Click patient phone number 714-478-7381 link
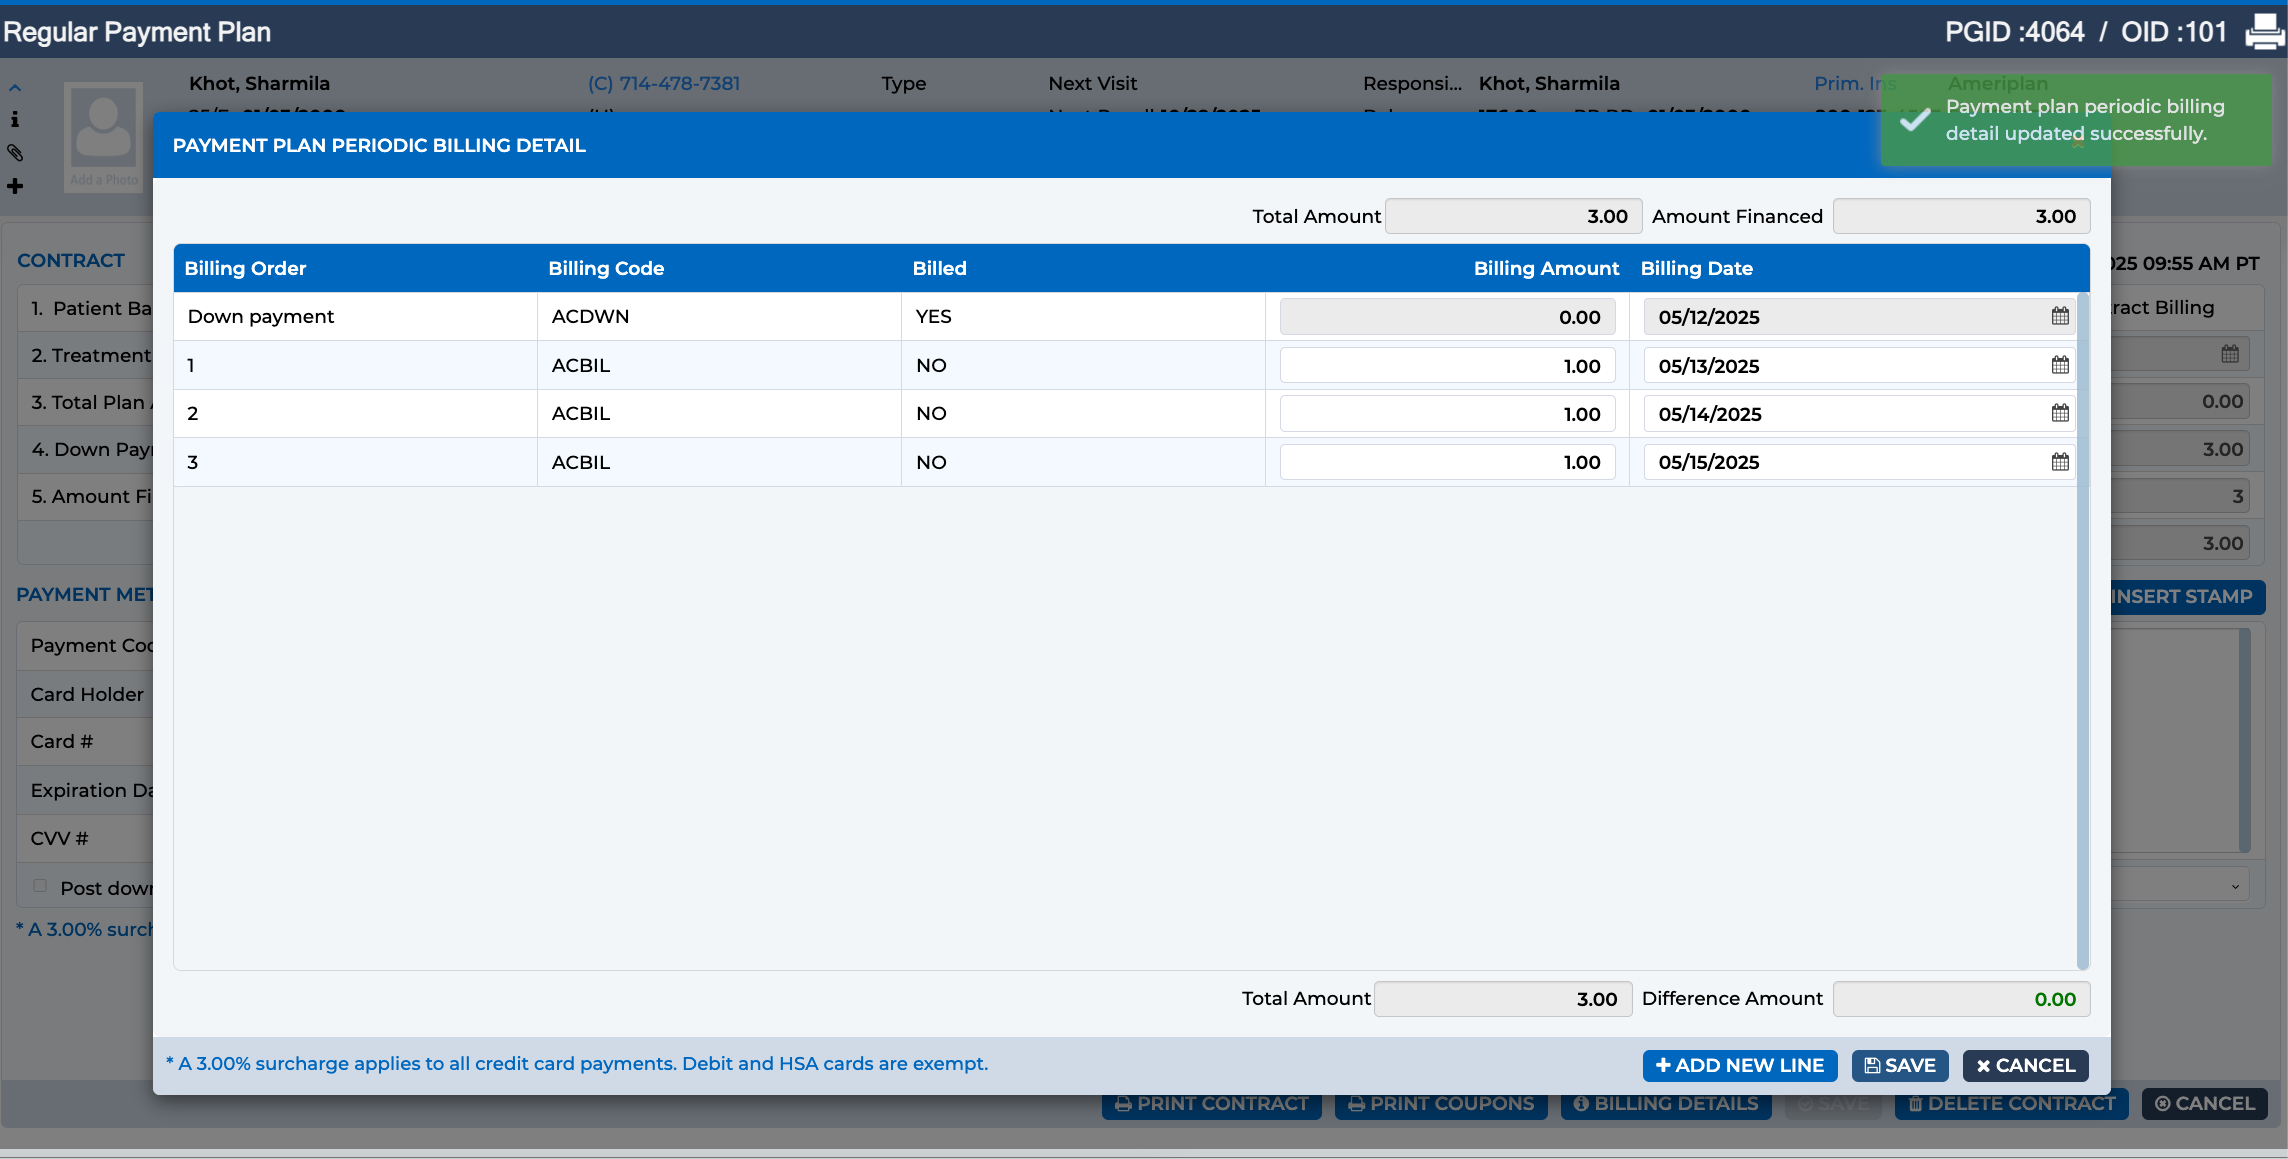 click(664, 83)
